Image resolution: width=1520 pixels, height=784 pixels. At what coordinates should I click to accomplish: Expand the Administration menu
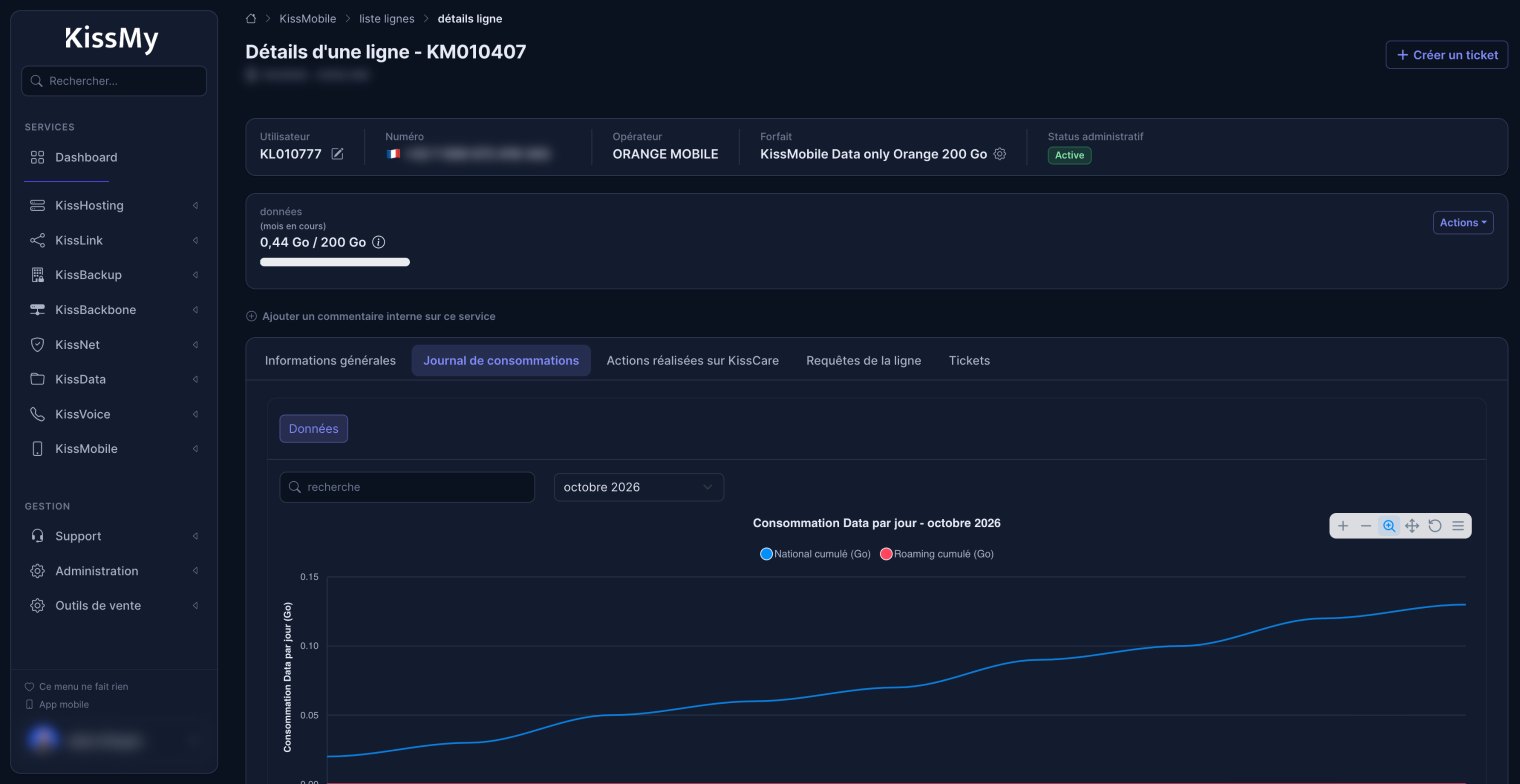click(114, 571)
